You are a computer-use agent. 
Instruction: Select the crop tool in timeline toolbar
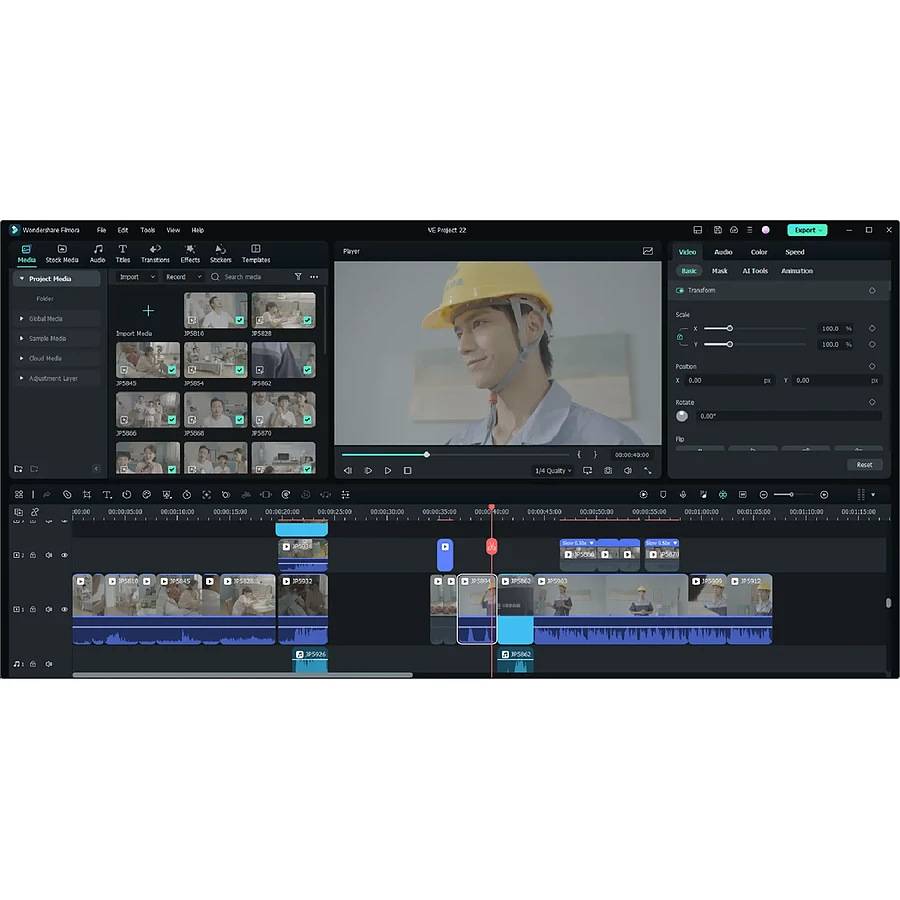click(87, 495)
